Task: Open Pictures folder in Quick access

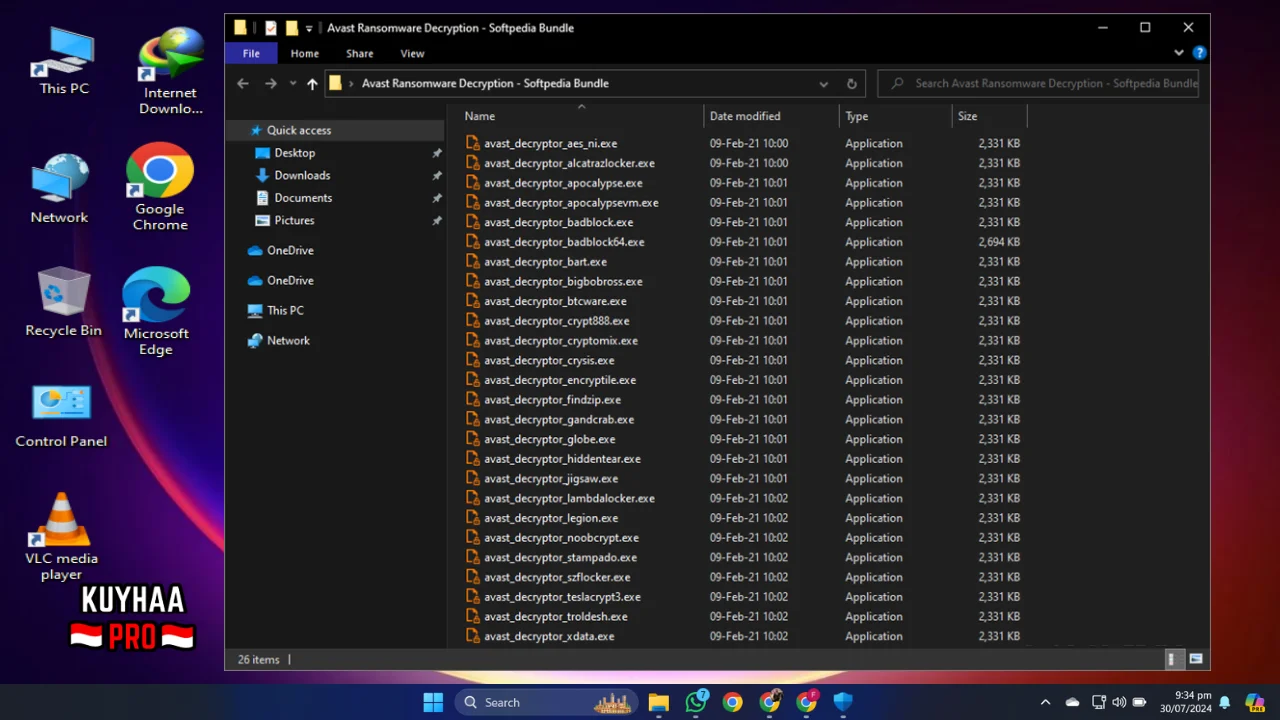Action: click(294, 220)
